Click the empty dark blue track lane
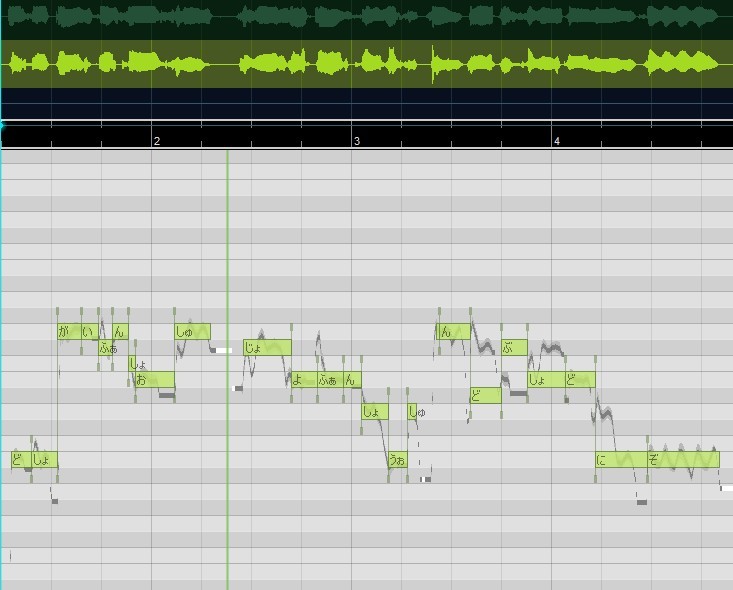 (x=366, y=103)
